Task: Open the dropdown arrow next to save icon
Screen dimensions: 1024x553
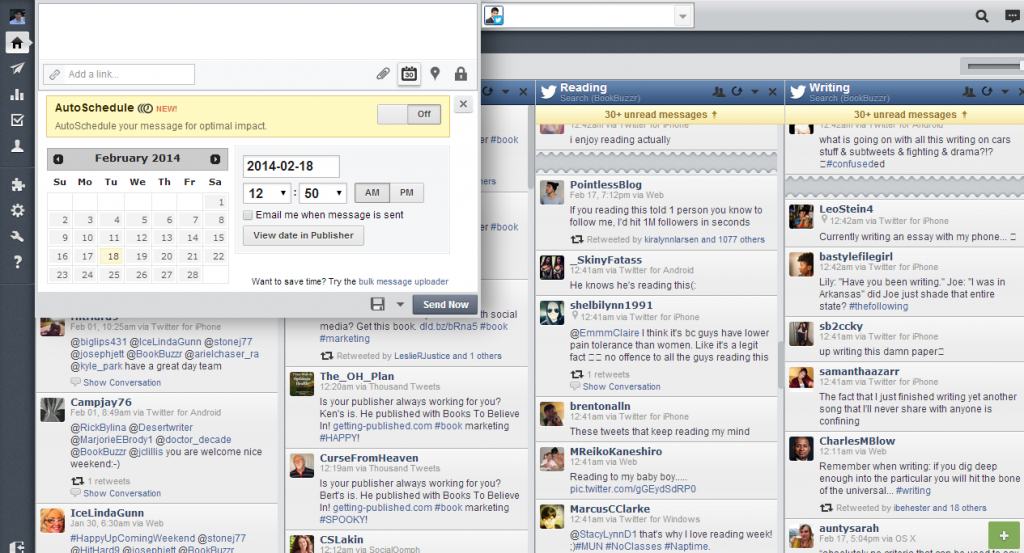Action: (400, 304)
